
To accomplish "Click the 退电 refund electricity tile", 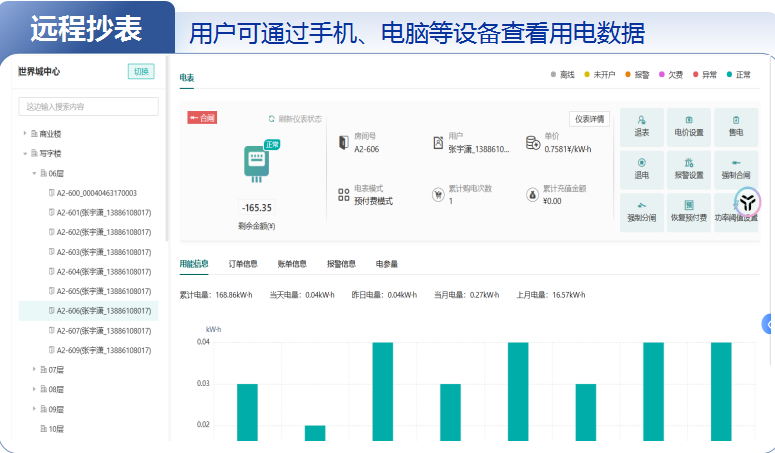I will click(x=642, y=169).
